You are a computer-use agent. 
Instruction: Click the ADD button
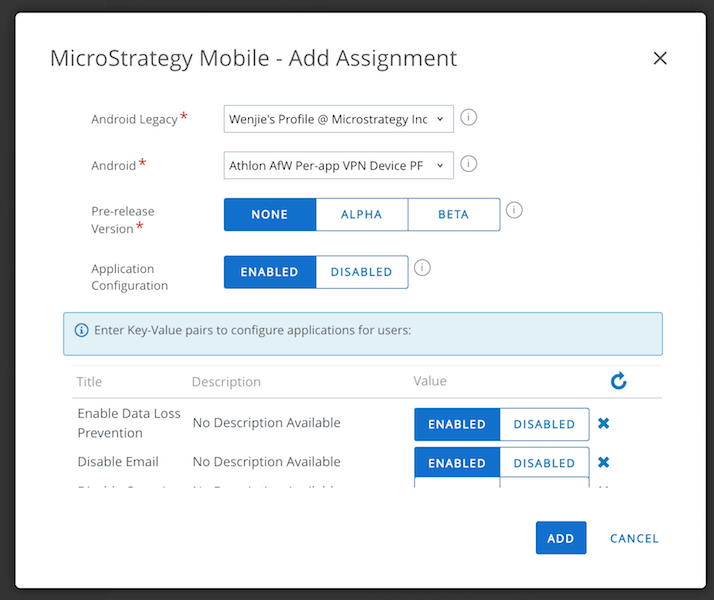coord(561,538)
